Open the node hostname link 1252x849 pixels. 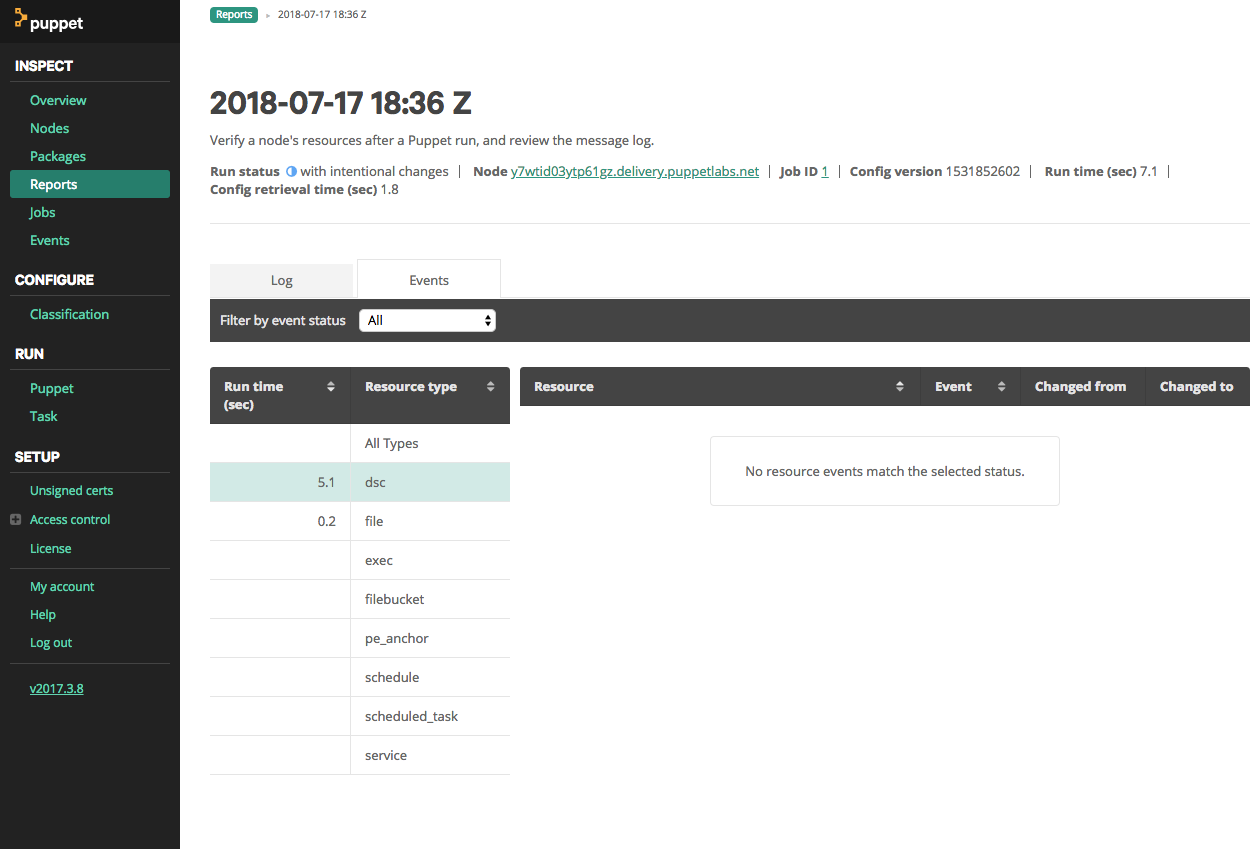(x=634, y=171)
